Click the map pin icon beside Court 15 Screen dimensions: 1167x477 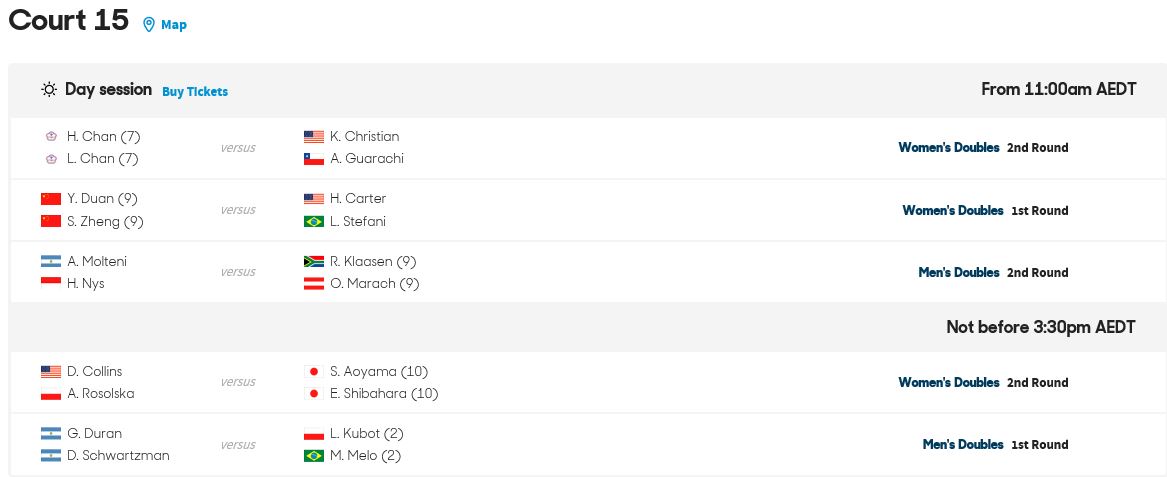click(149, 25)
